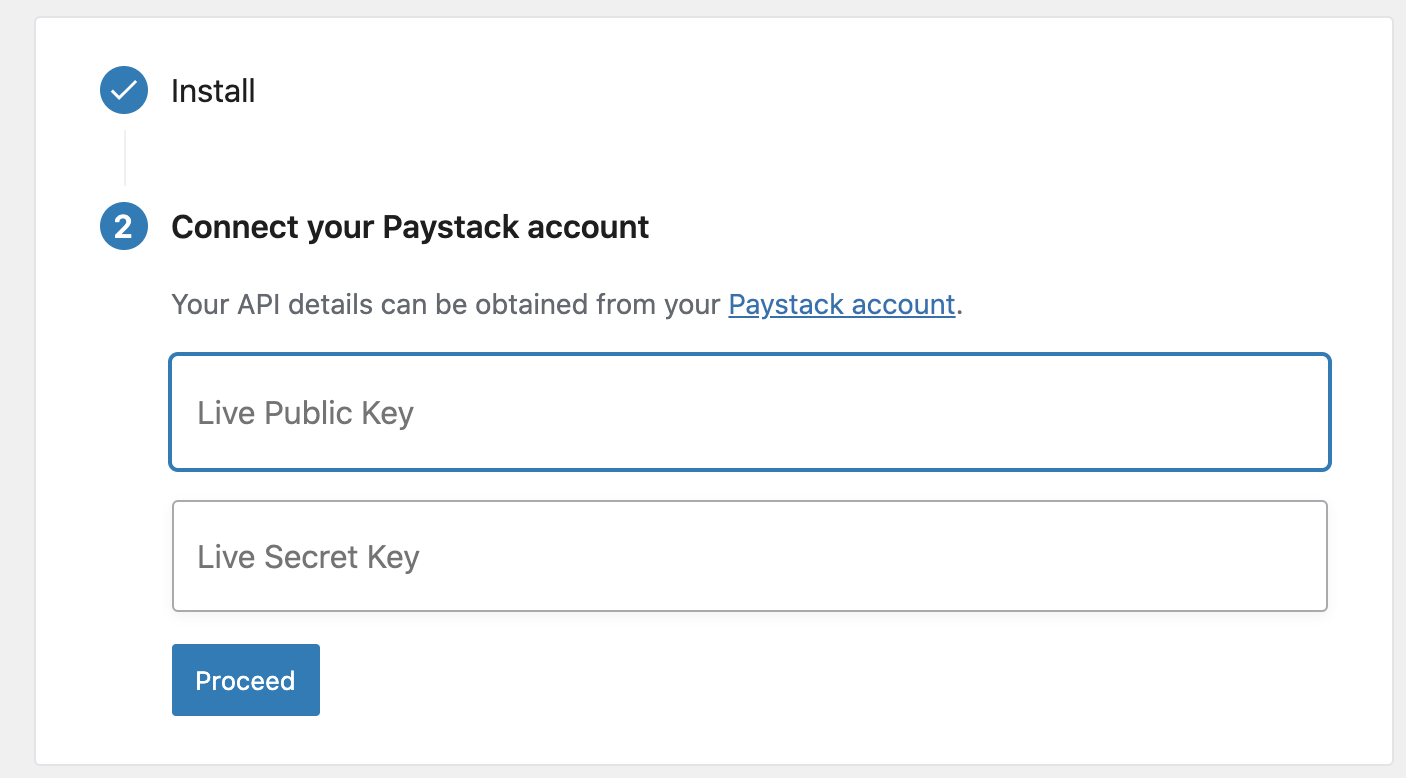This screenshot has width=1406, height=778.
Task: Click the completed Install step indicator
Action: (124, 91)
